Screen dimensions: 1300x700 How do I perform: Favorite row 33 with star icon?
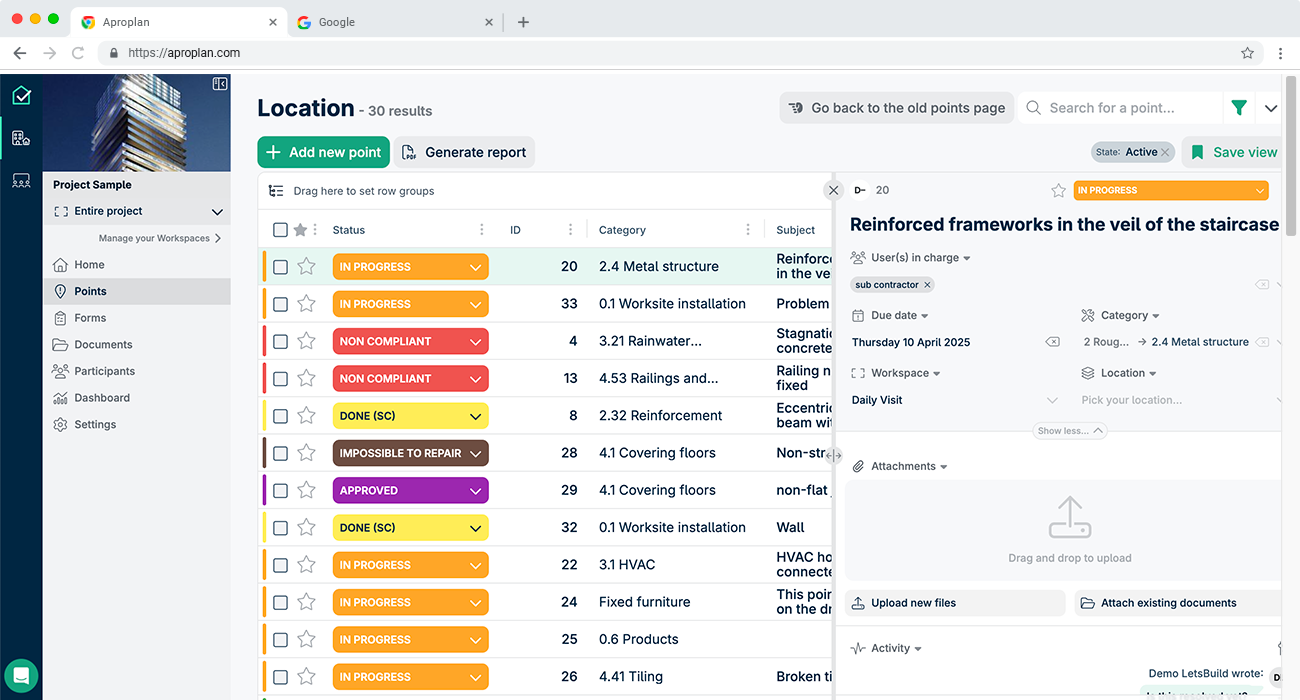coord(307,304)
